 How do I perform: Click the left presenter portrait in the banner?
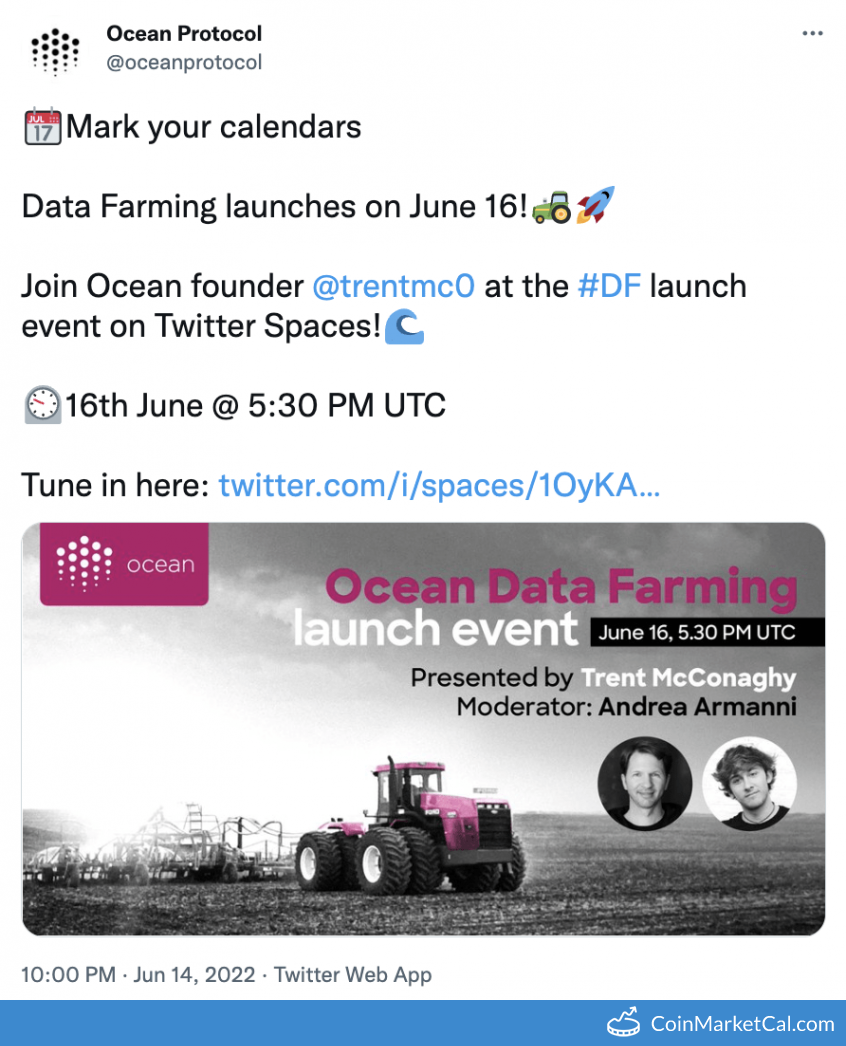point(644,783)
